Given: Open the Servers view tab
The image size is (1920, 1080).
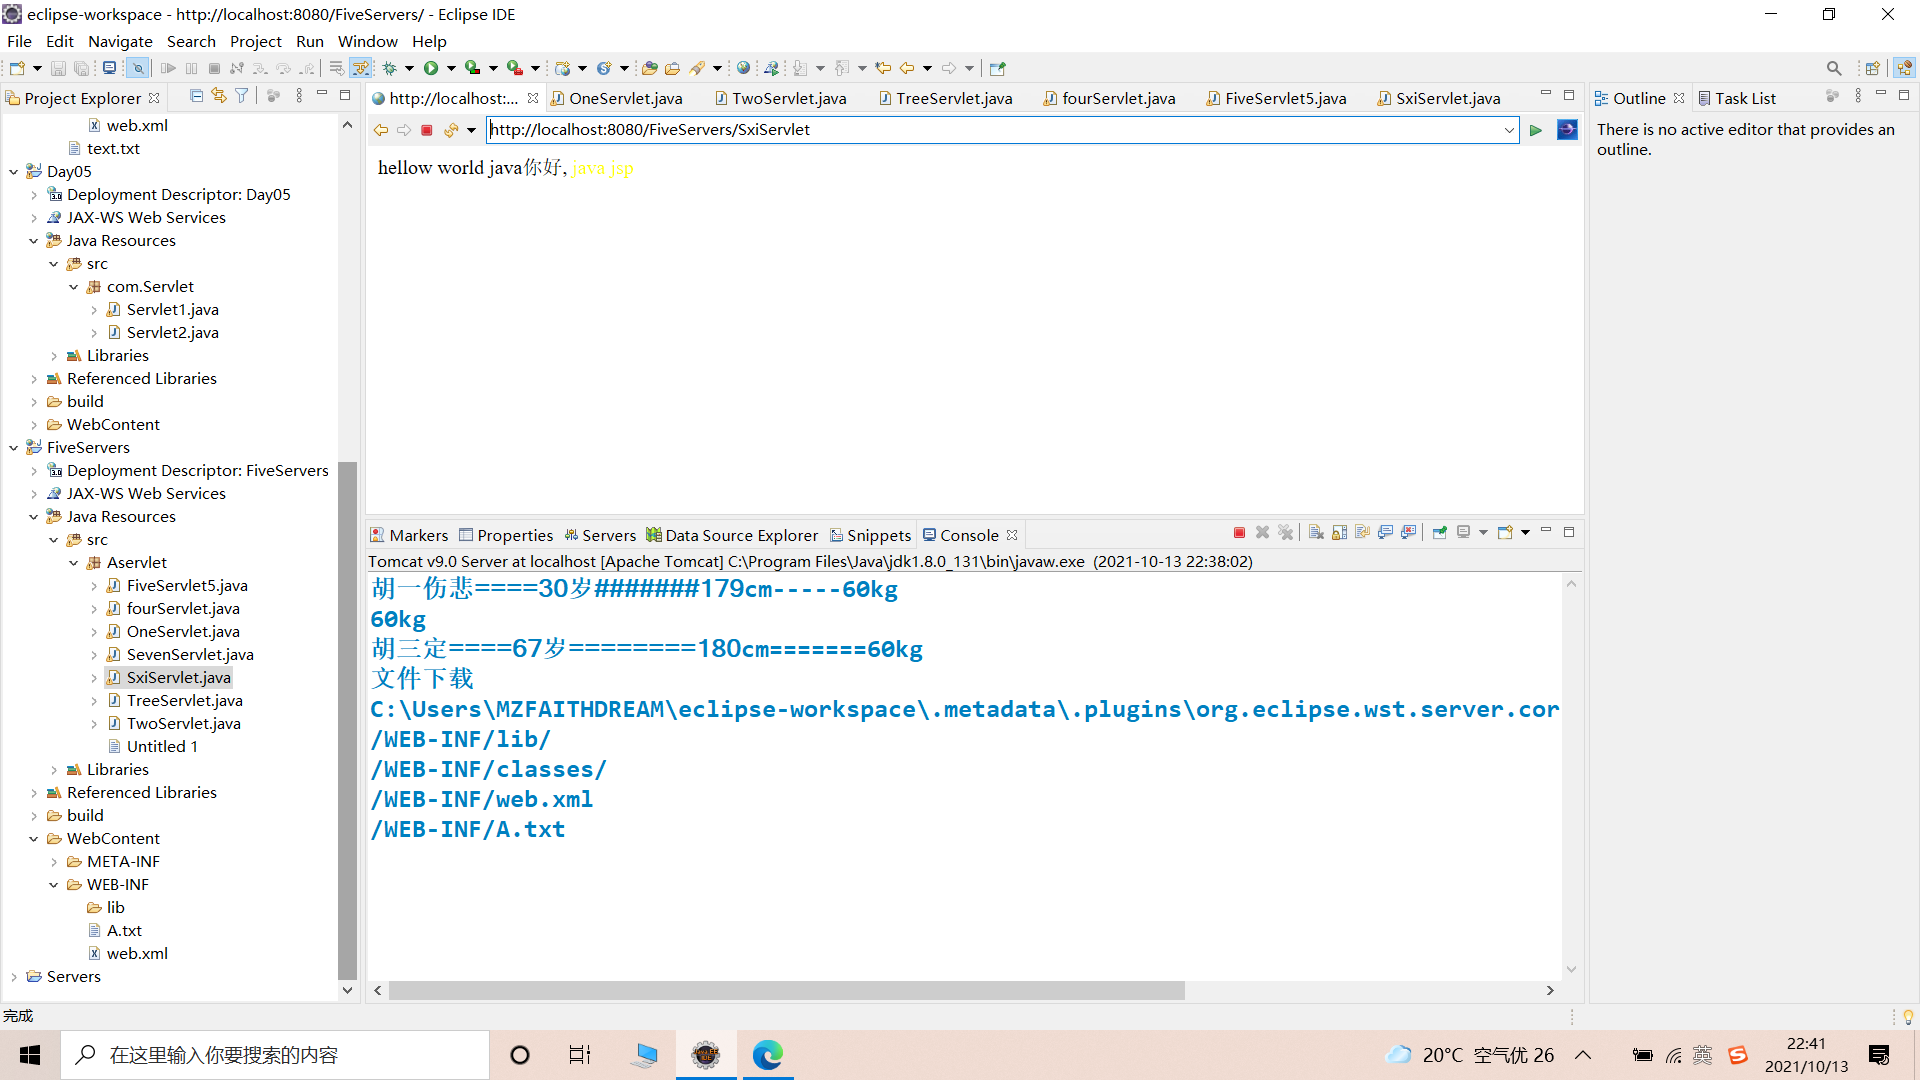Looking at the screenshot, I should (608, 535).
